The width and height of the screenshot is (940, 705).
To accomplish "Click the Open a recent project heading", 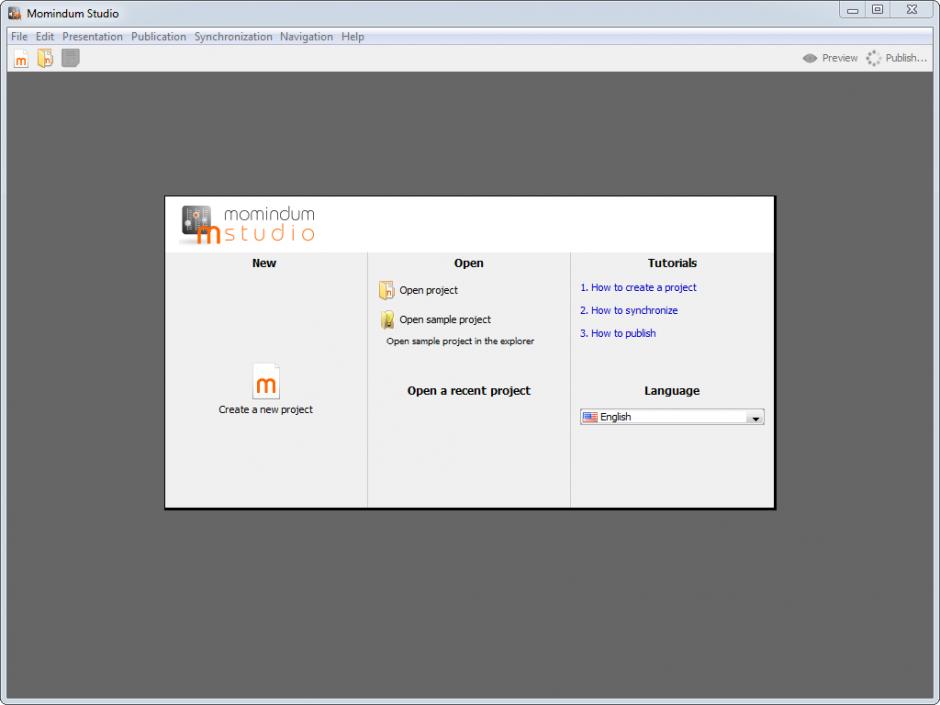I will point(469,391).
